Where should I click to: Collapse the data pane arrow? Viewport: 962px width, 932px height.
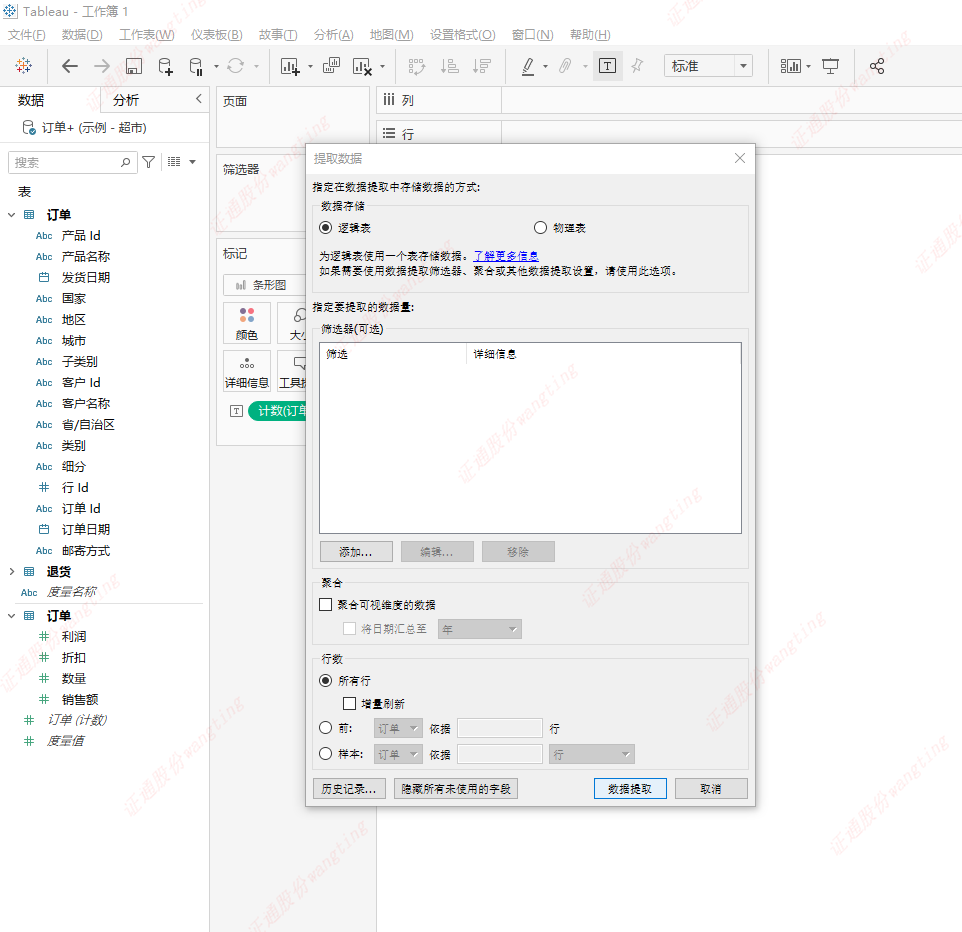(199, 99)
